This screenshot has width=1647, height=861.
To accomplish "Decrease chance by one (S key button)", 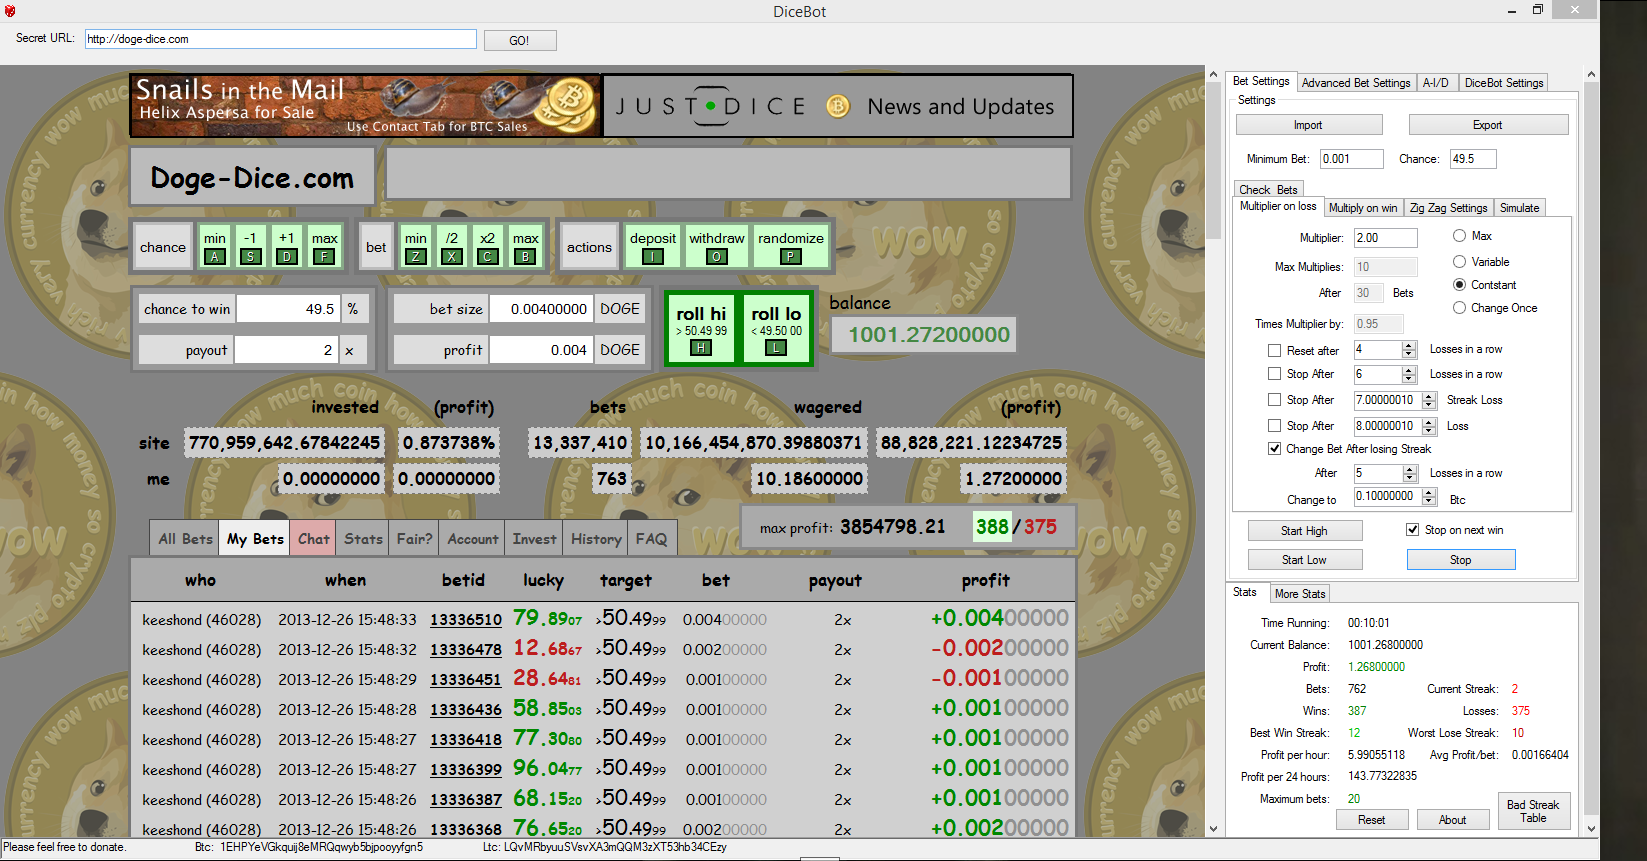I will click(251, 247).
